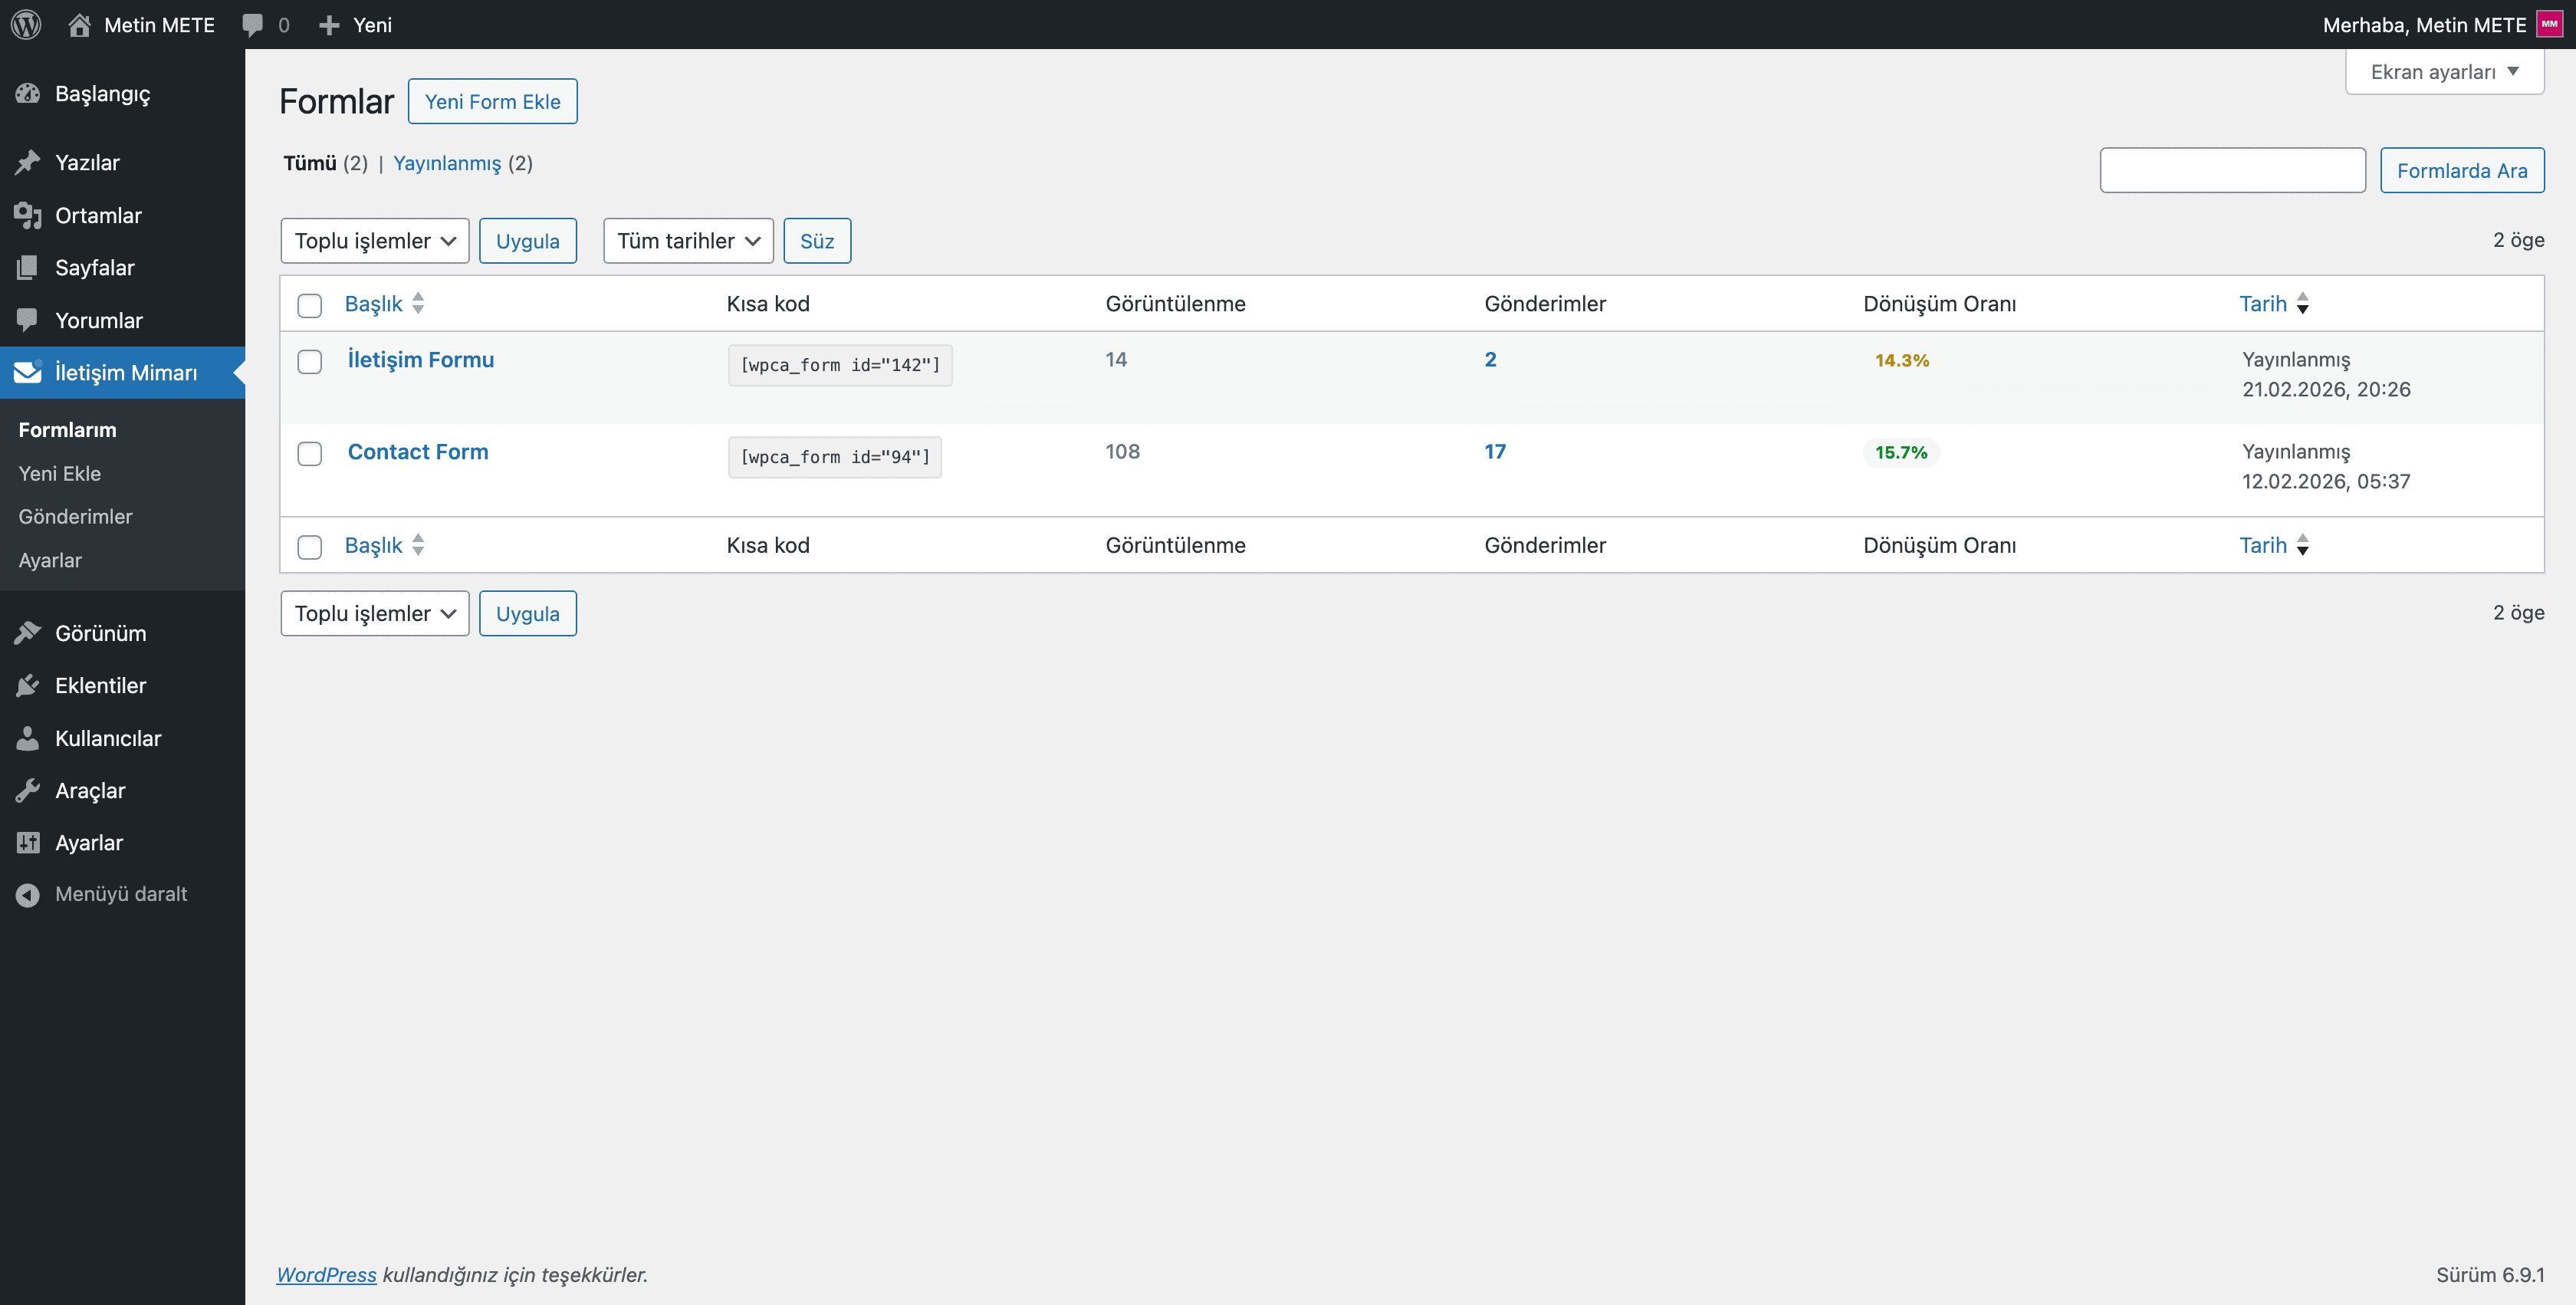Open the Ortamlar media icon
The image size is (2576, 1305).
point(27,215)
